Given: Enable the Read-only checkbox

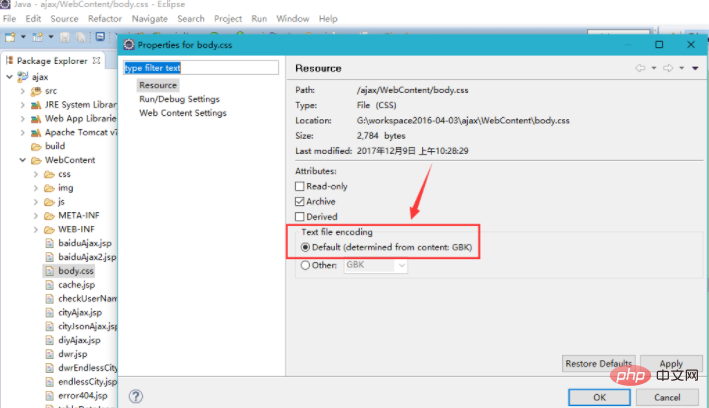Looking at the screenshot, I should pos(299,186).
